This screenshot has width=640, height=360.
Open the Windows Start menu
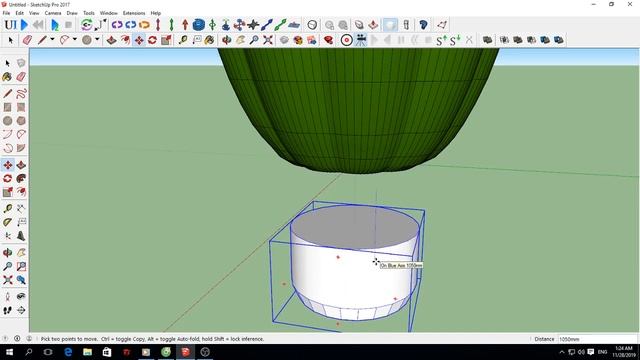click(x=9, y=352)
